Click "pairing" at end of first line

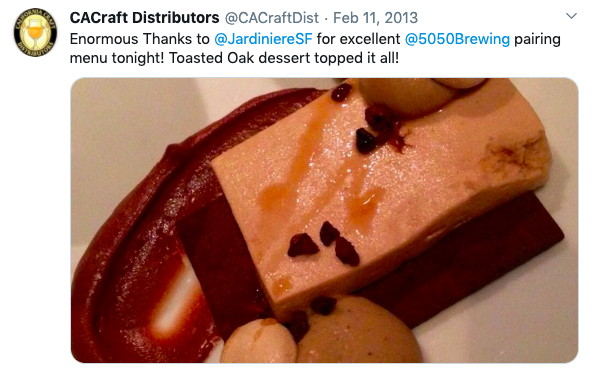point(537,40)
